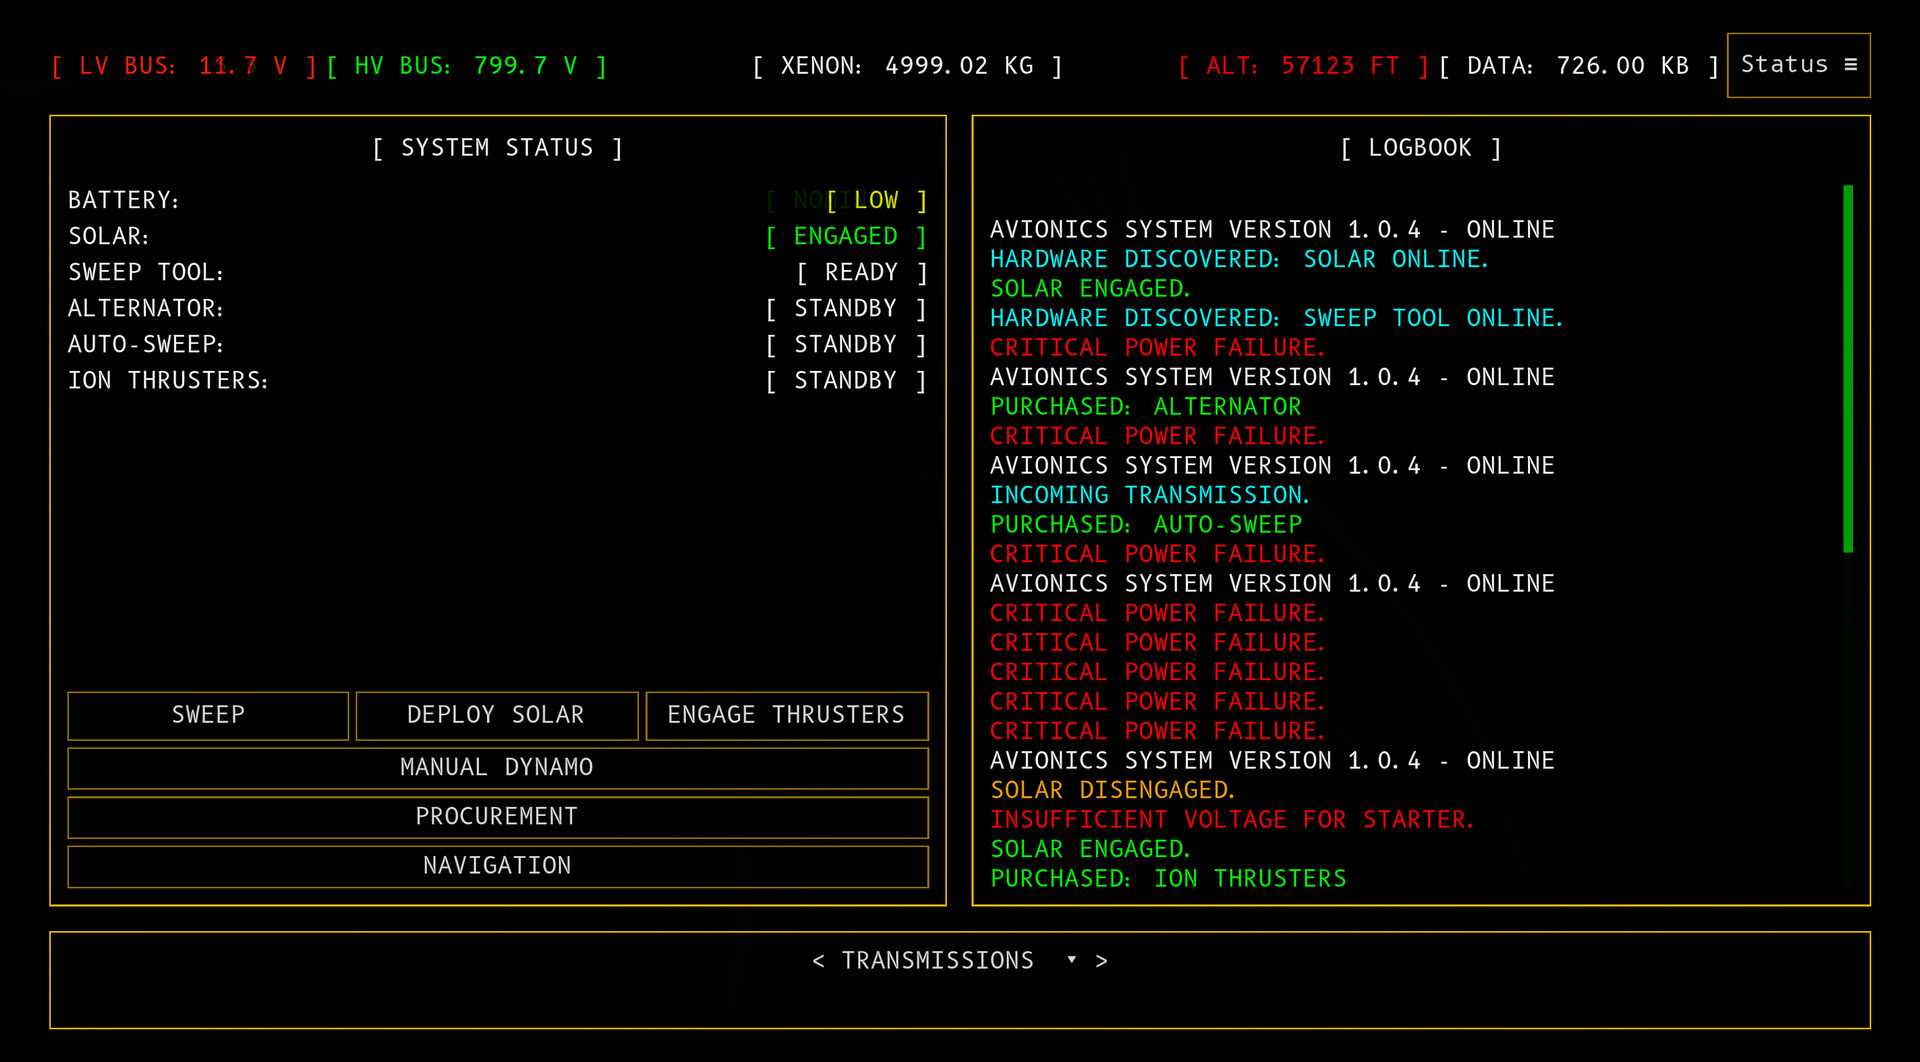Go to previous panel with left chevron

point(818,961)
